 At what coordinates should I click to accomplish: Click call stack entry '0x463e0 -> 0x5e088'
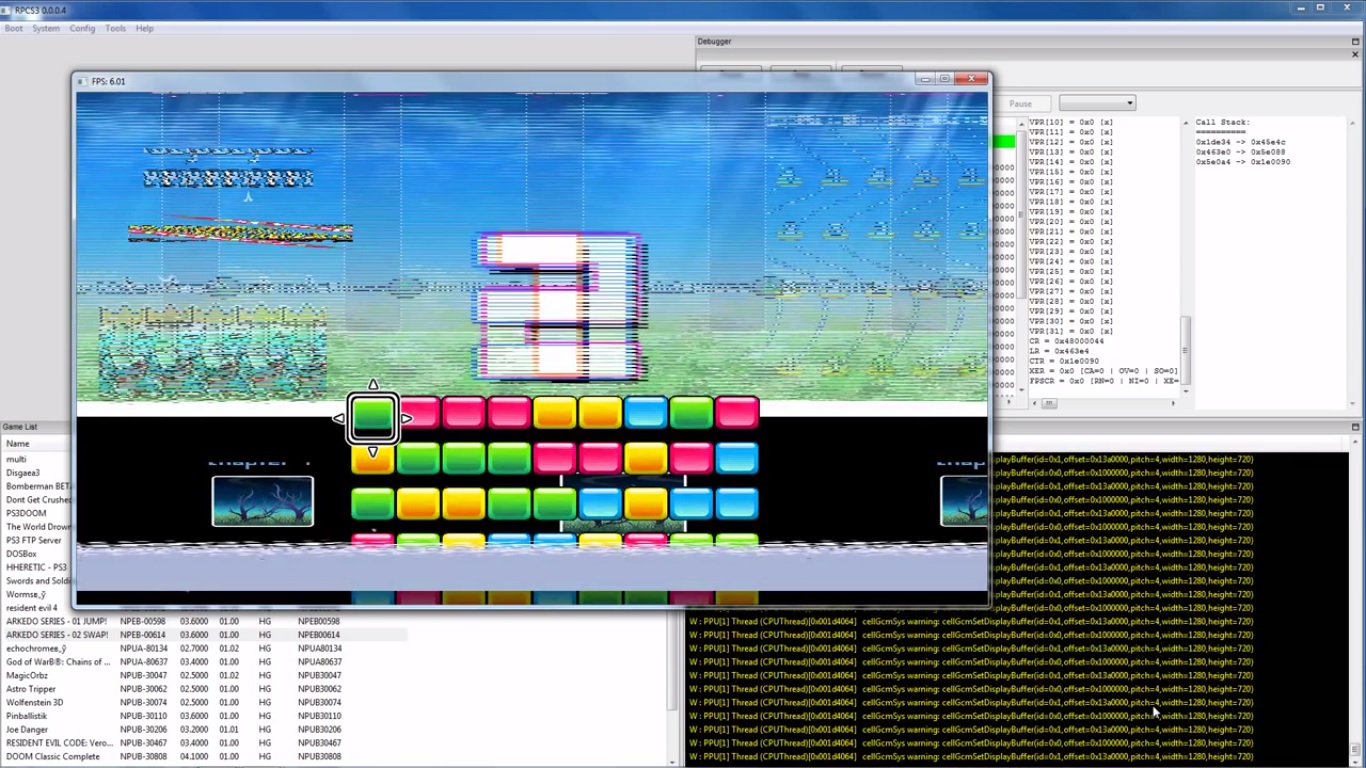click(1241, 152)
